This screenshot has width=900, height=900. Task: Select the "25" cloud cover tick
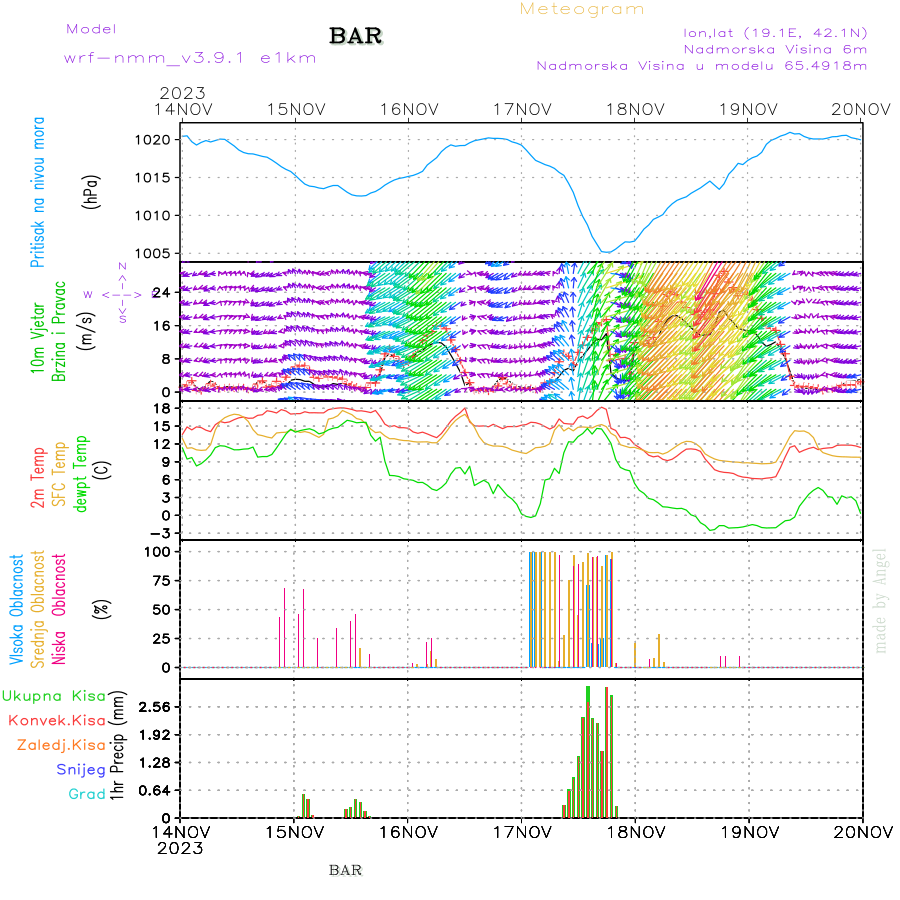pos(162,639)
